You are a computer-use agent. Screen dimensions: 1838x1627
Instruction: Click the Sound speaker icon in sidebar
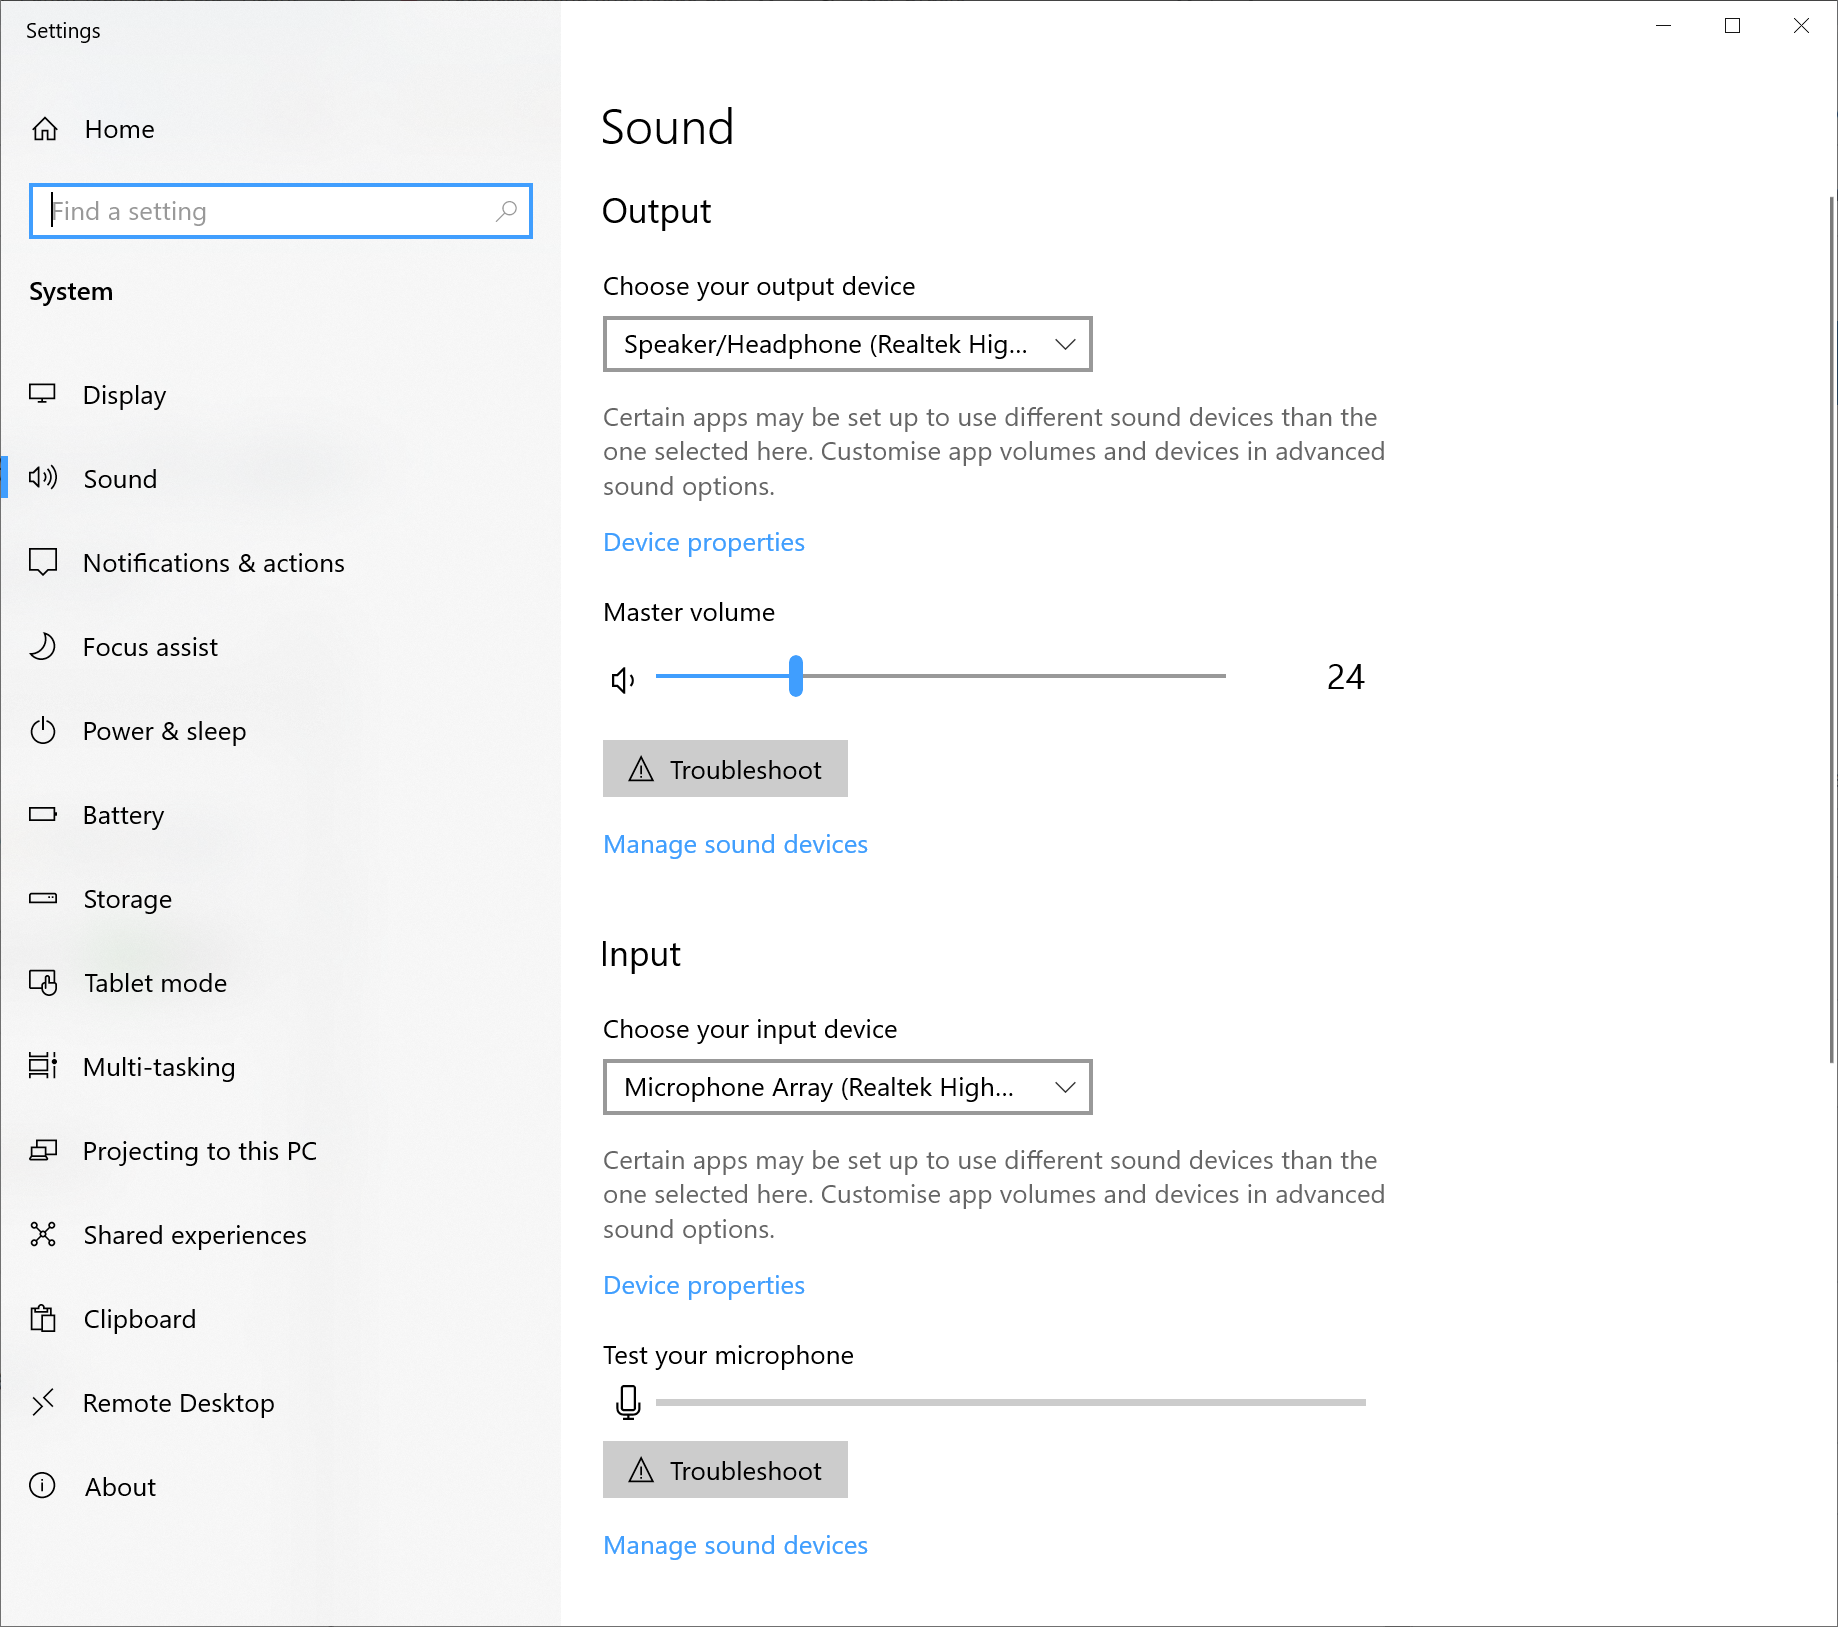click(x=43, y=478)
